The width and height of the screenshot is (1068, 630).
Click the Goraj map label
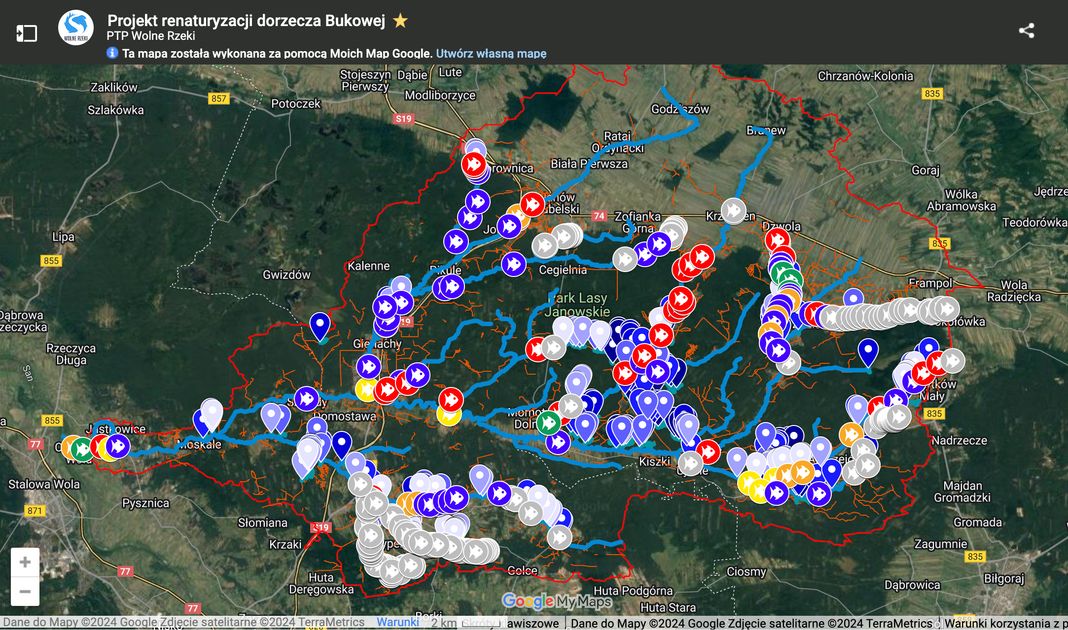[x=926, y=170]
